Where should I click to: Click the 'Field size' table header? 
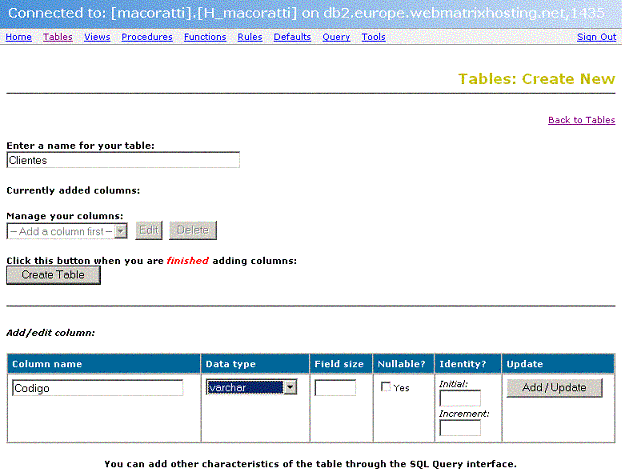pos(339,364)
